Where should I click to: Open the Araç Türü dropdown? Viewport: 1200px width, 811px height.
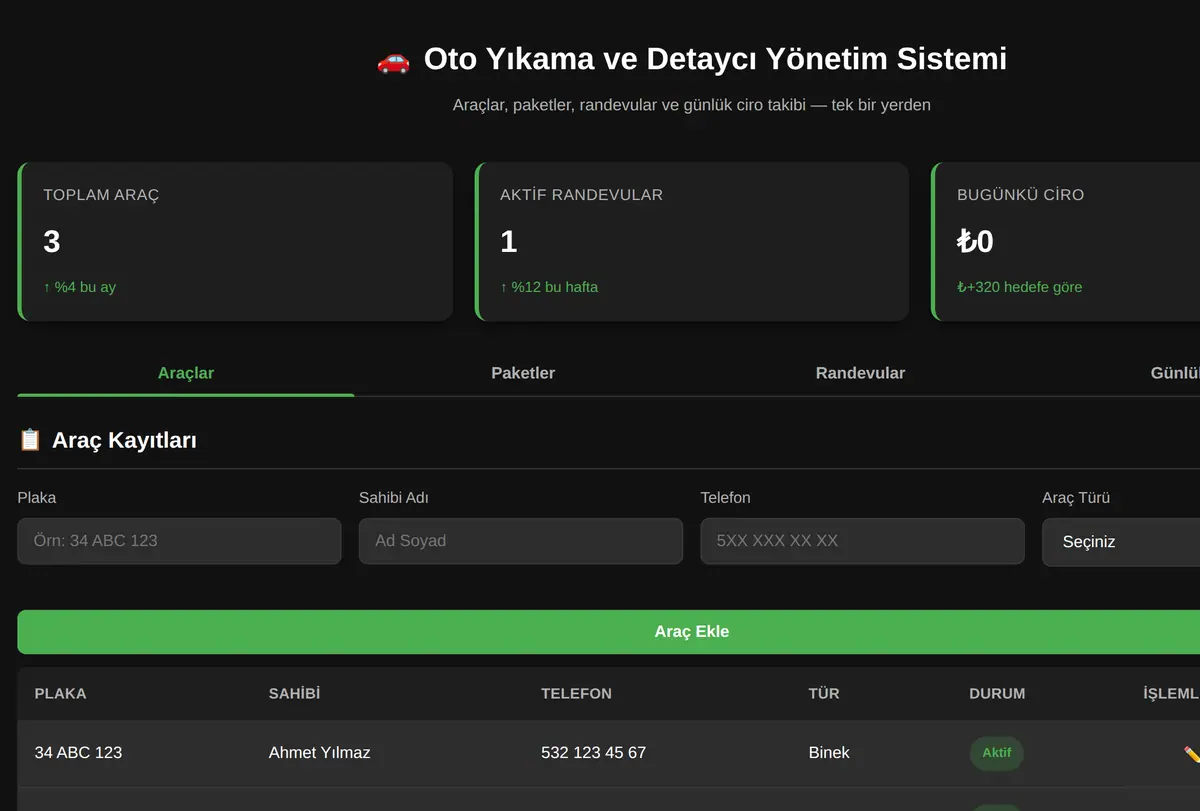[x=1121, y=542]
